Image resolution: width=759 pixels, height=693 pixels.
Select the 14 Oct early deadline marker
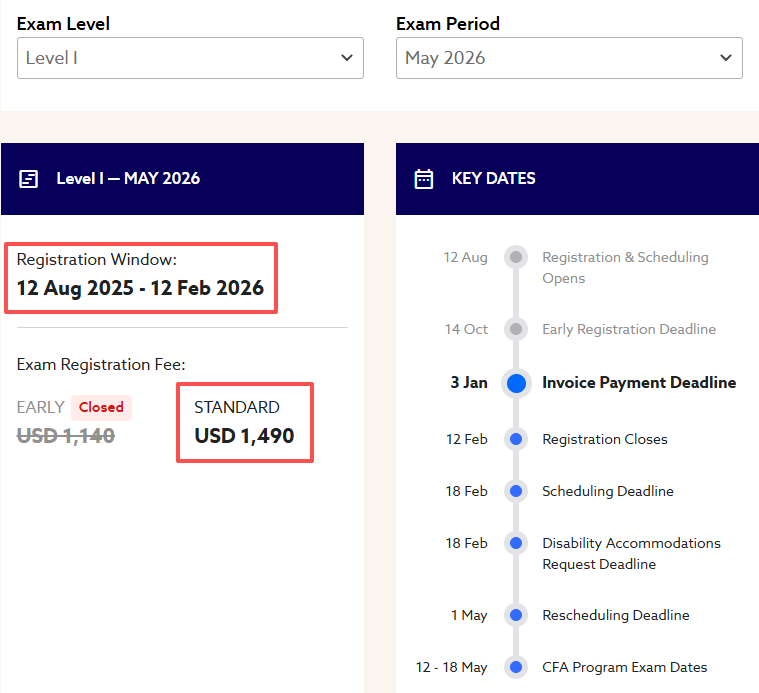tap(516, 329)
